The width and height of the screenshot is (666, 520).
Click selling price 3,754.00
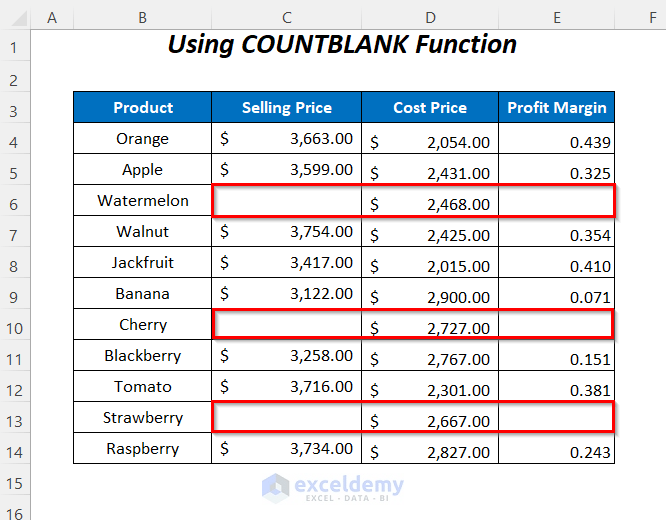point(287,232)
